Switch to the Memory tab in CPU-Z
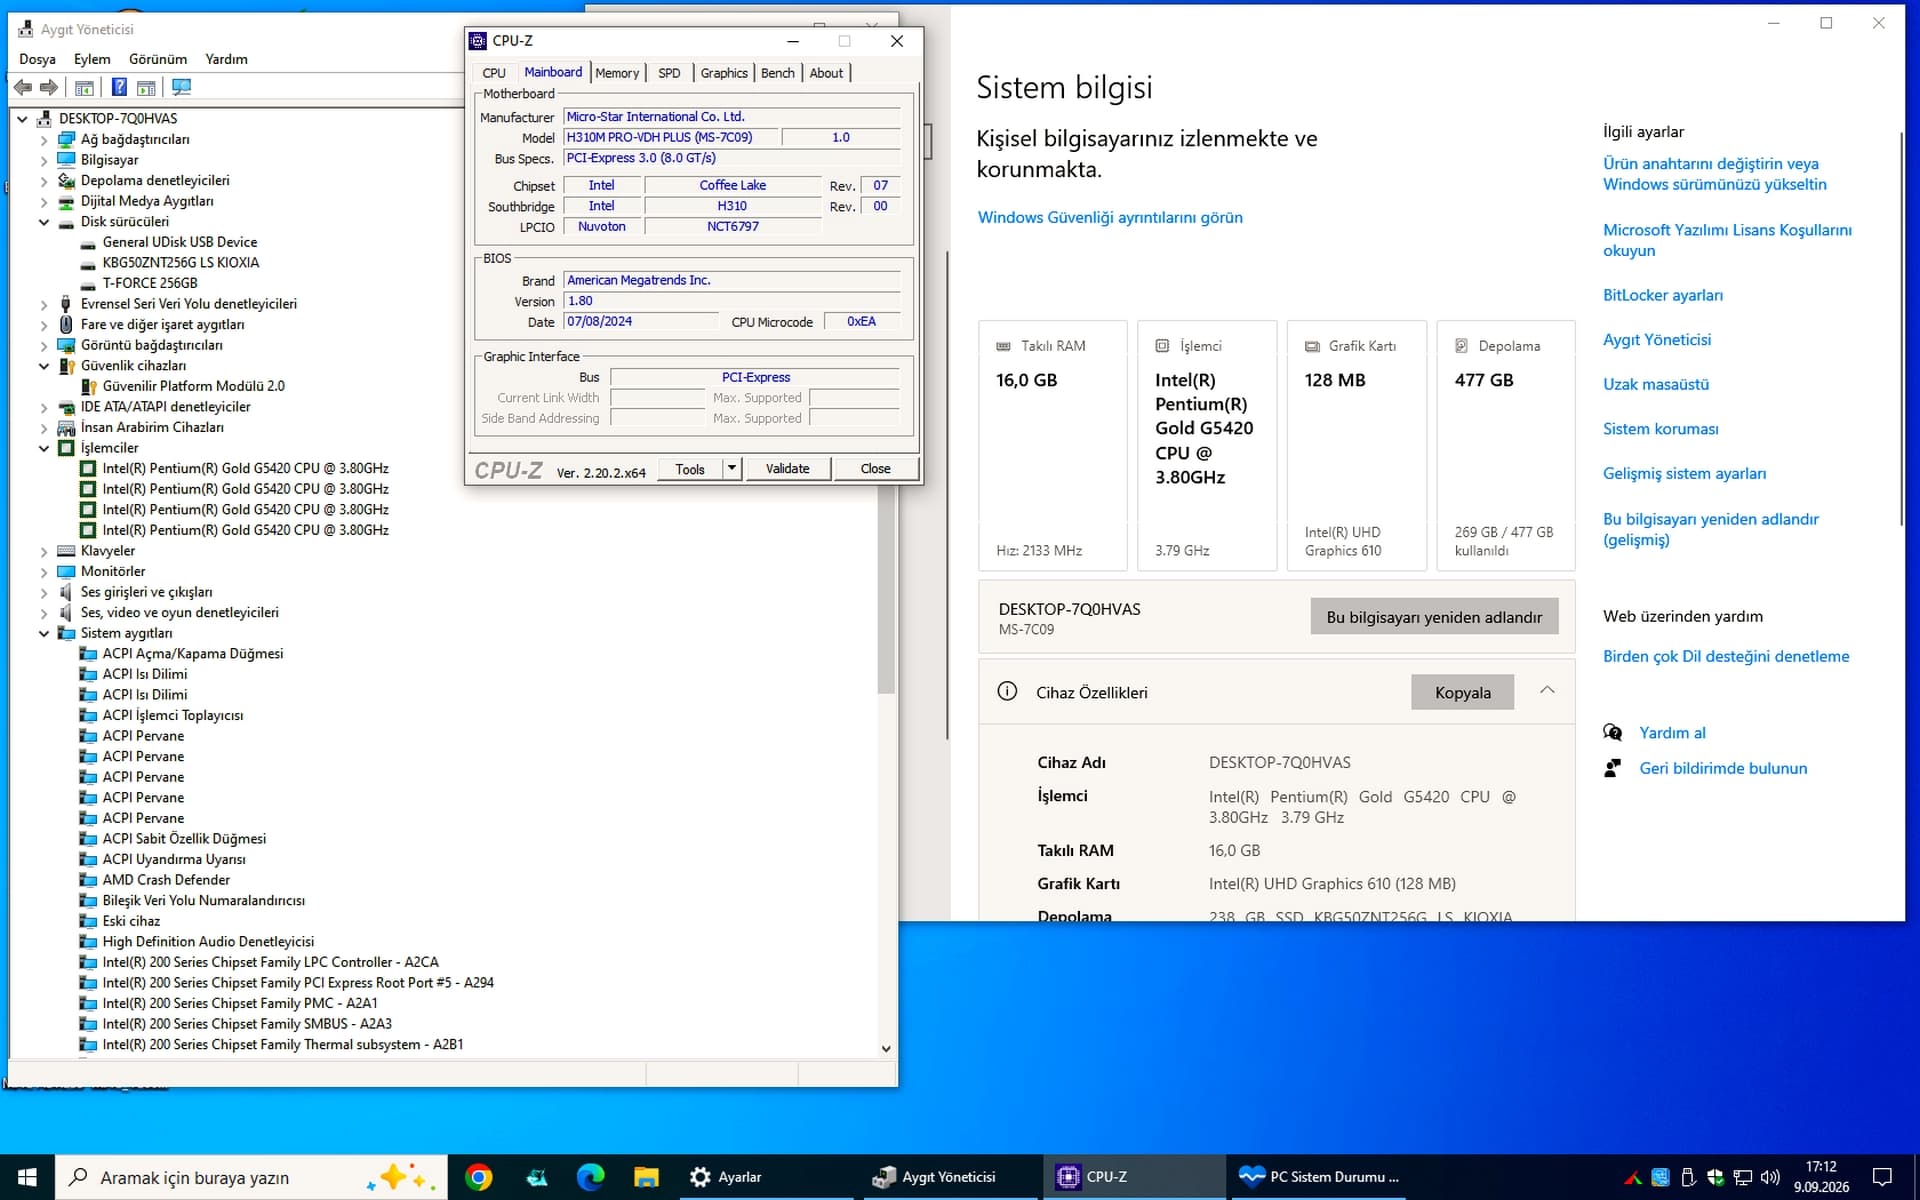Screen dimensions: 1920x1200 pos(617,73)
